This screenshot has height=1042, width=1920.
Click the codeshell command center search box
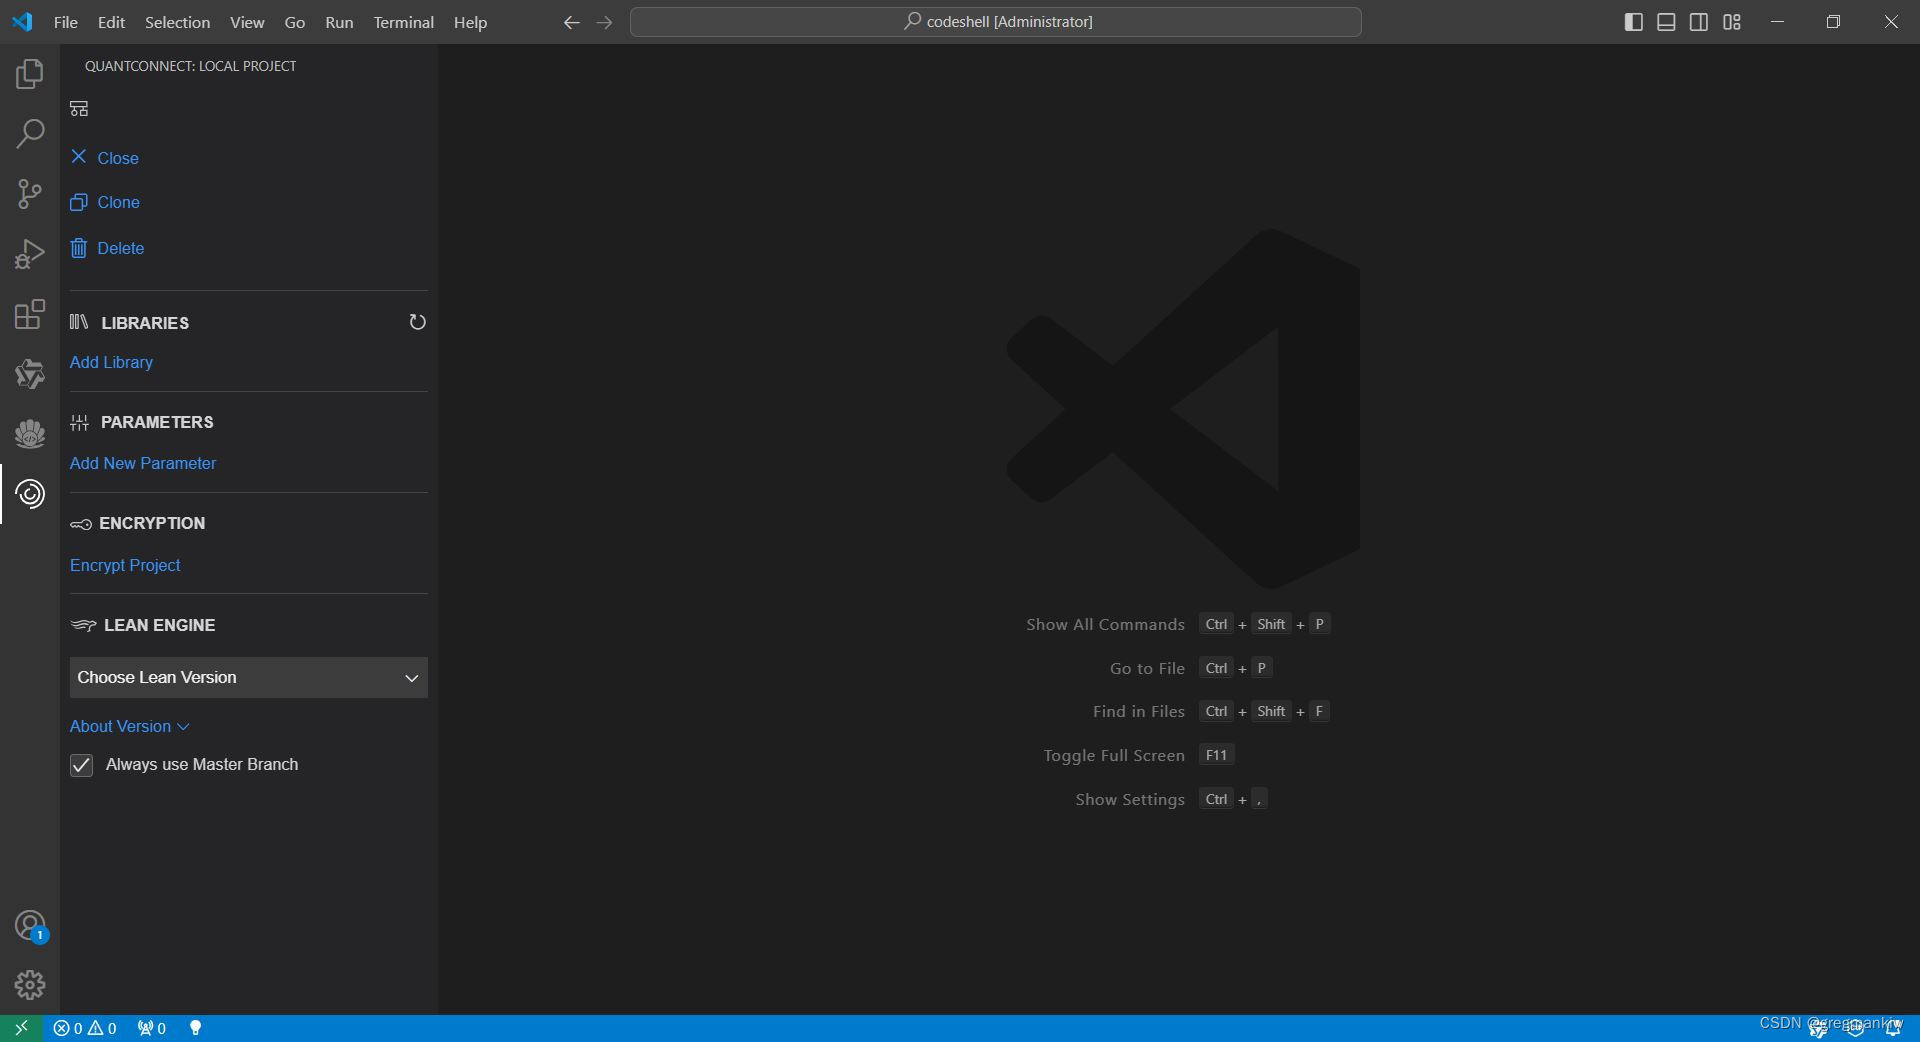pyautogui.click(x=995, y=22)
